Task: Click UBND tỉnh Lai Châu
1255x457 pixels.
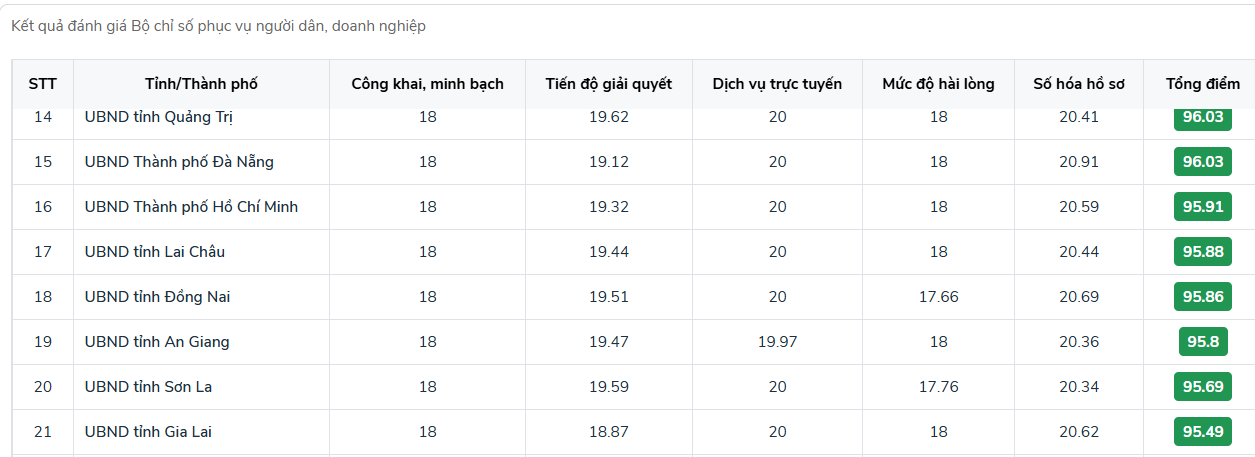Action: coord(155,252)
